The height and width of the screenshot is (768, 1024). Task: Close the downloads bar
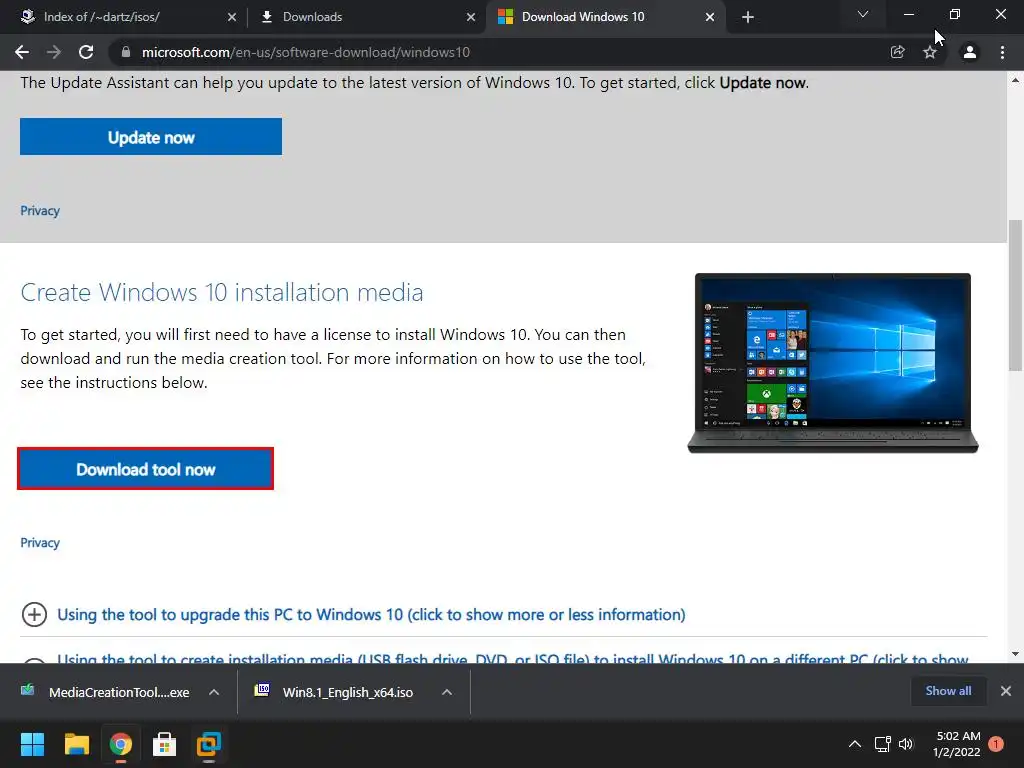tap(1006, 691)
